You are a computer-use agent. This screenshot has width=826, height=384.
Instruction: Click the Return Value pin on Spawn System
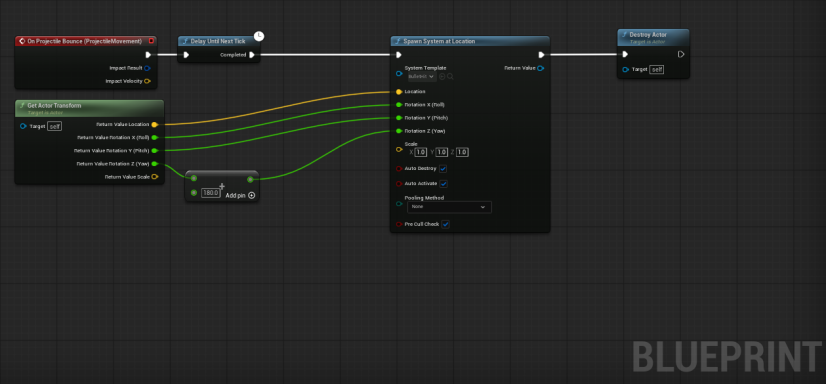[x=541, y=68]
